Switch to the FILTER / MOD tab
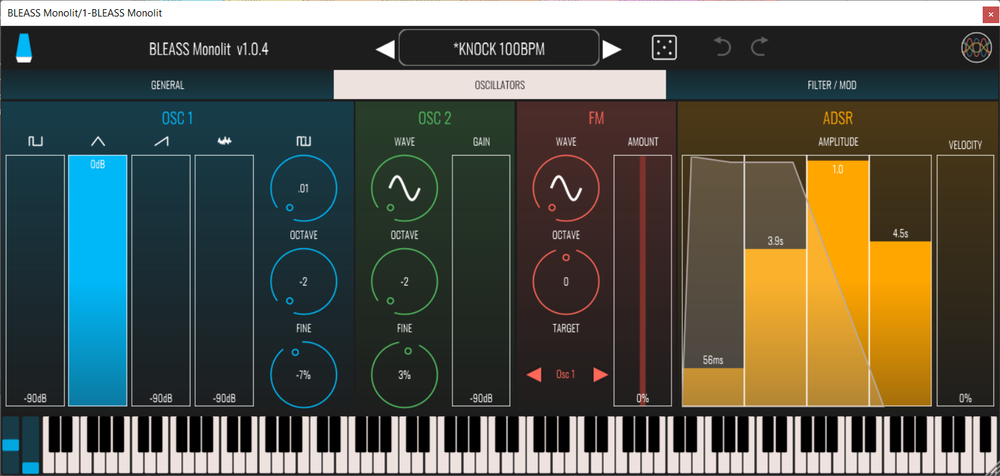1000x476 pixels. click(x=832, y=85)
